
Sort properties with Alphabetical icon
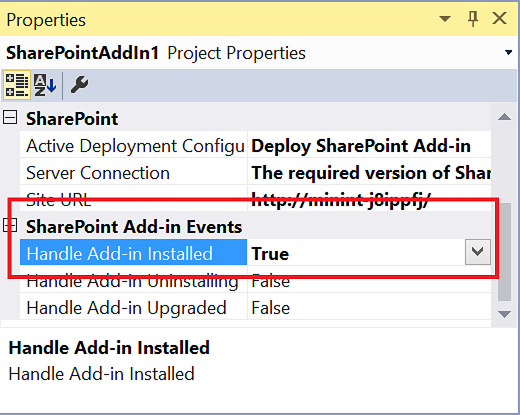pyautogui.click(x=45, y=85)
